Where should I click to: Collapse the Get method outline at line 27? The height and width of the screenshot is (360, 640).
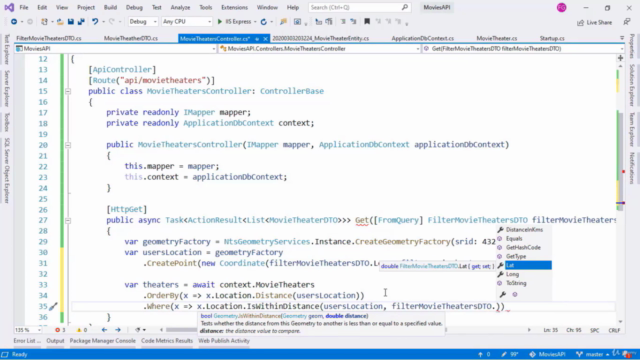click(x=68, y=220)
